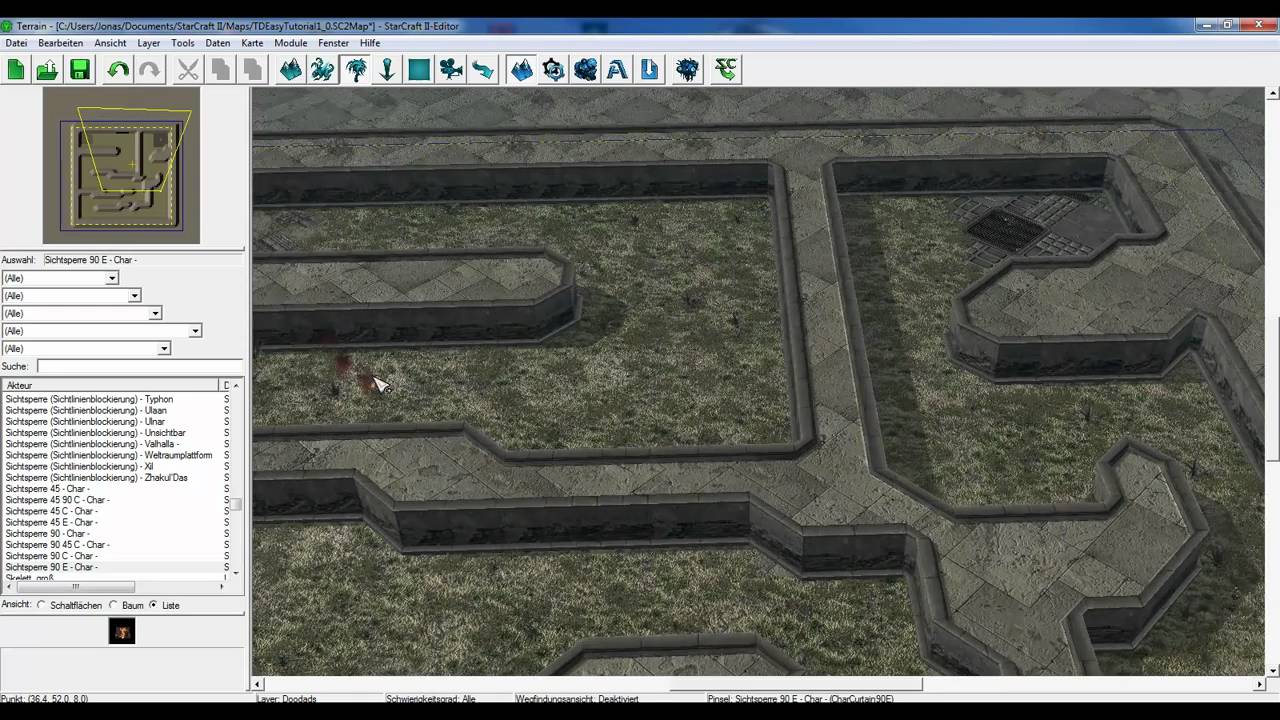
Task: Click the Cut scissors icon
Action: click(188, 69)
